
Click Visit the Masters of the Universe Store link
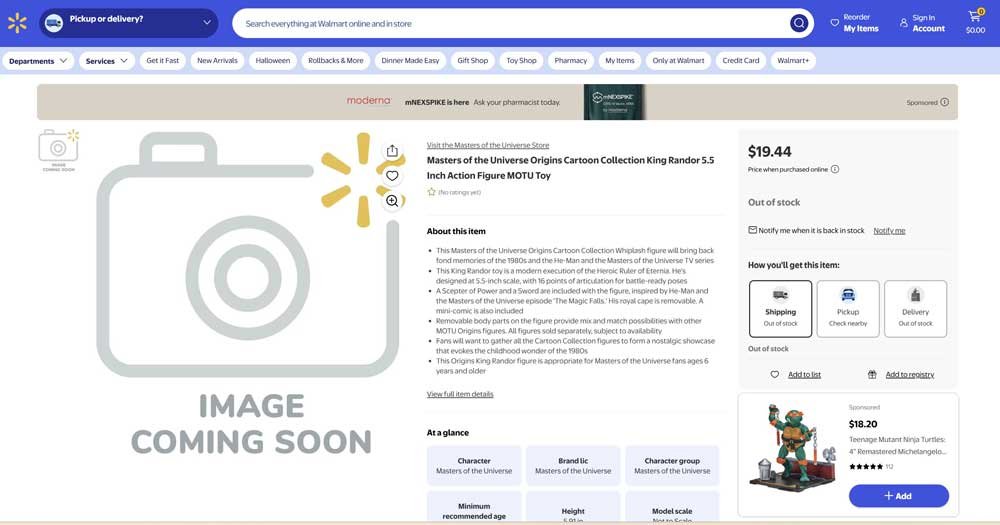click(488, 145)
